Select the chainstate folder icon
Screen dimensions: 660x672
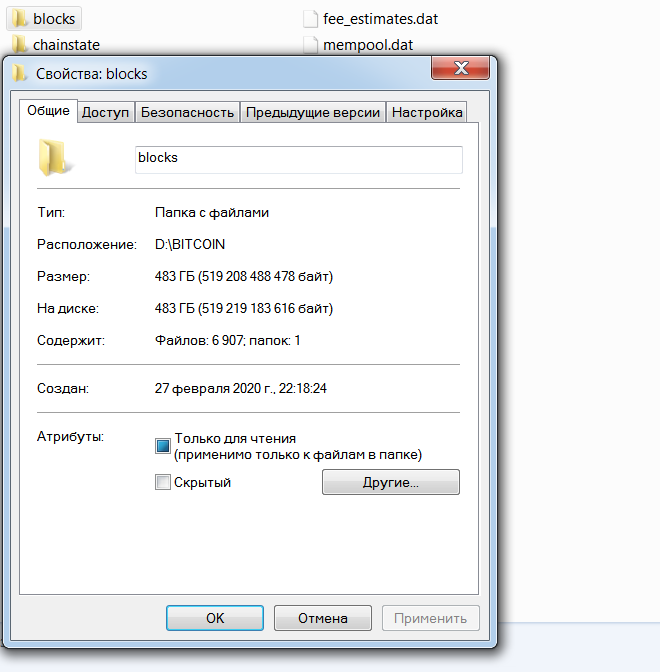point(20,44)
